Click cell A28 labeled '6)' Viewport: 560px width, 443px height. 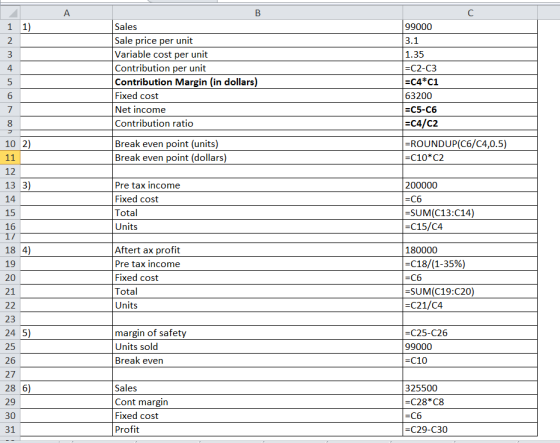coord(66,388)
